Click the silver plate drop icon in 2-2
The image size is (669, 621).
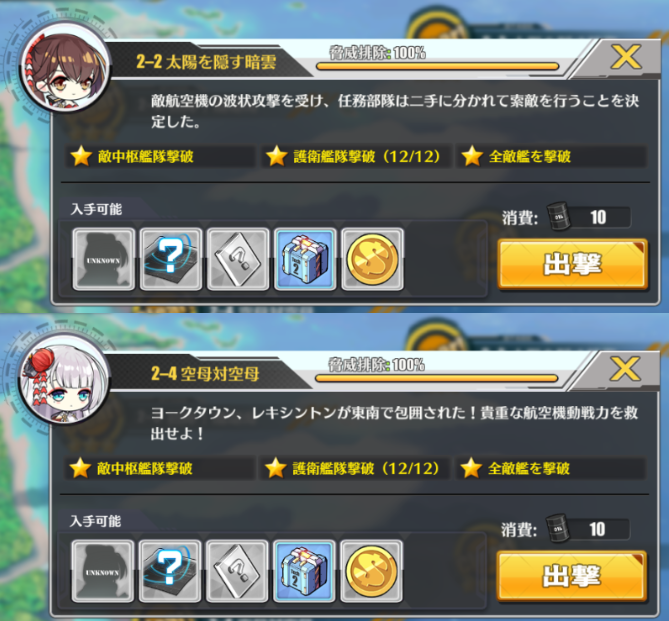(x=238, y=259)
